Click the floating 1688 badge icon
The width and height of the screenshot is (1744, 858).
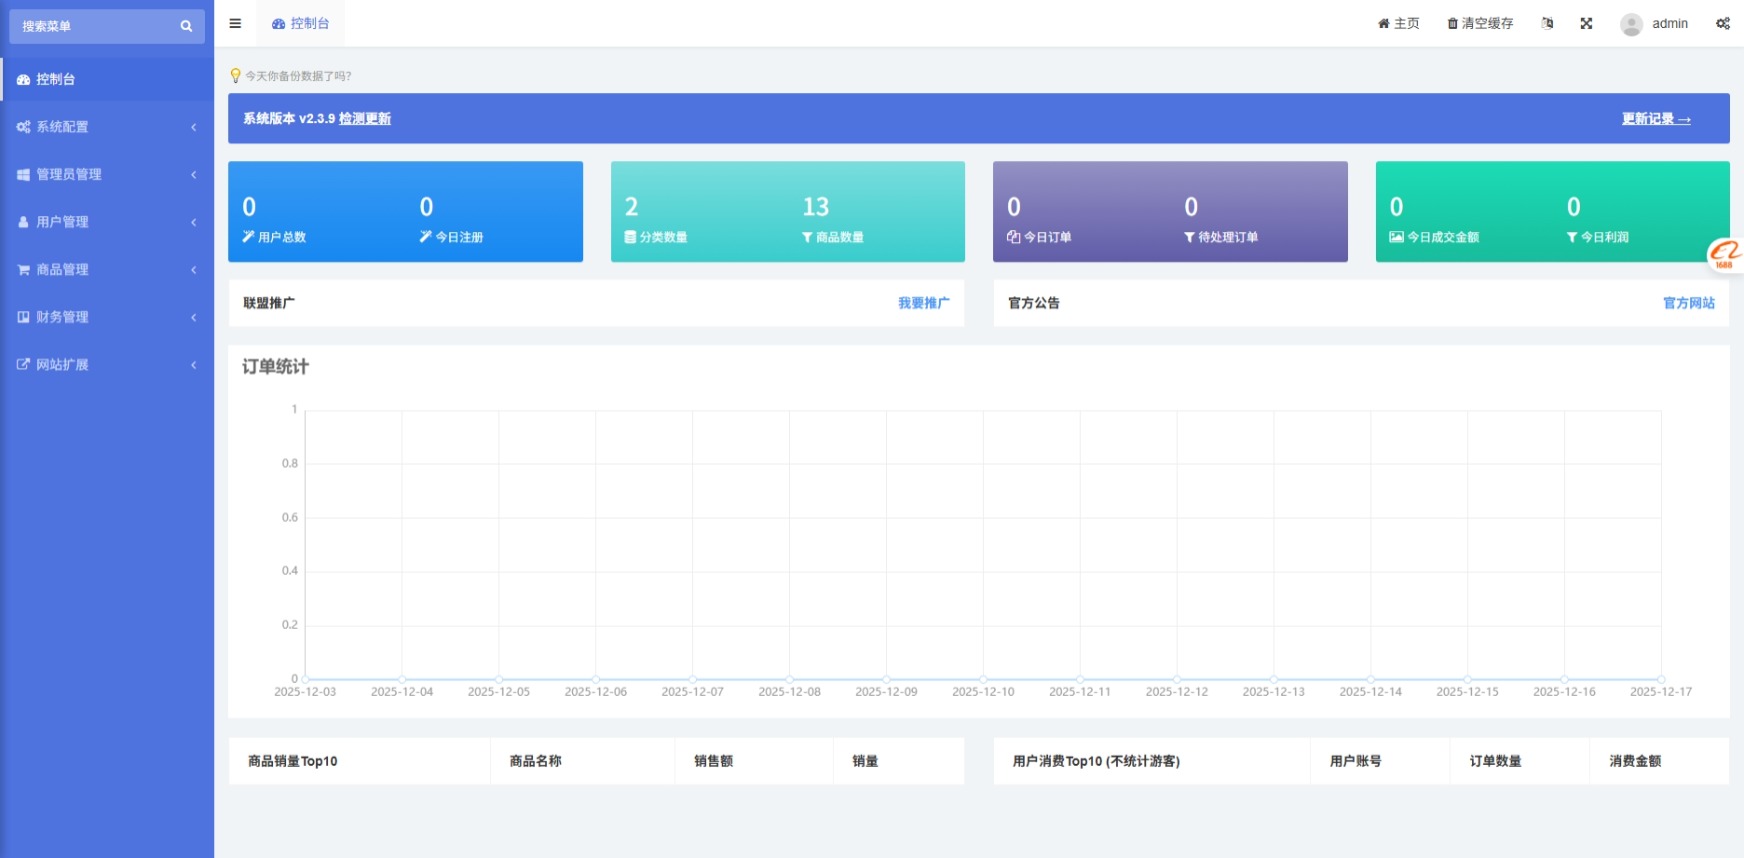click(1725, 254)
